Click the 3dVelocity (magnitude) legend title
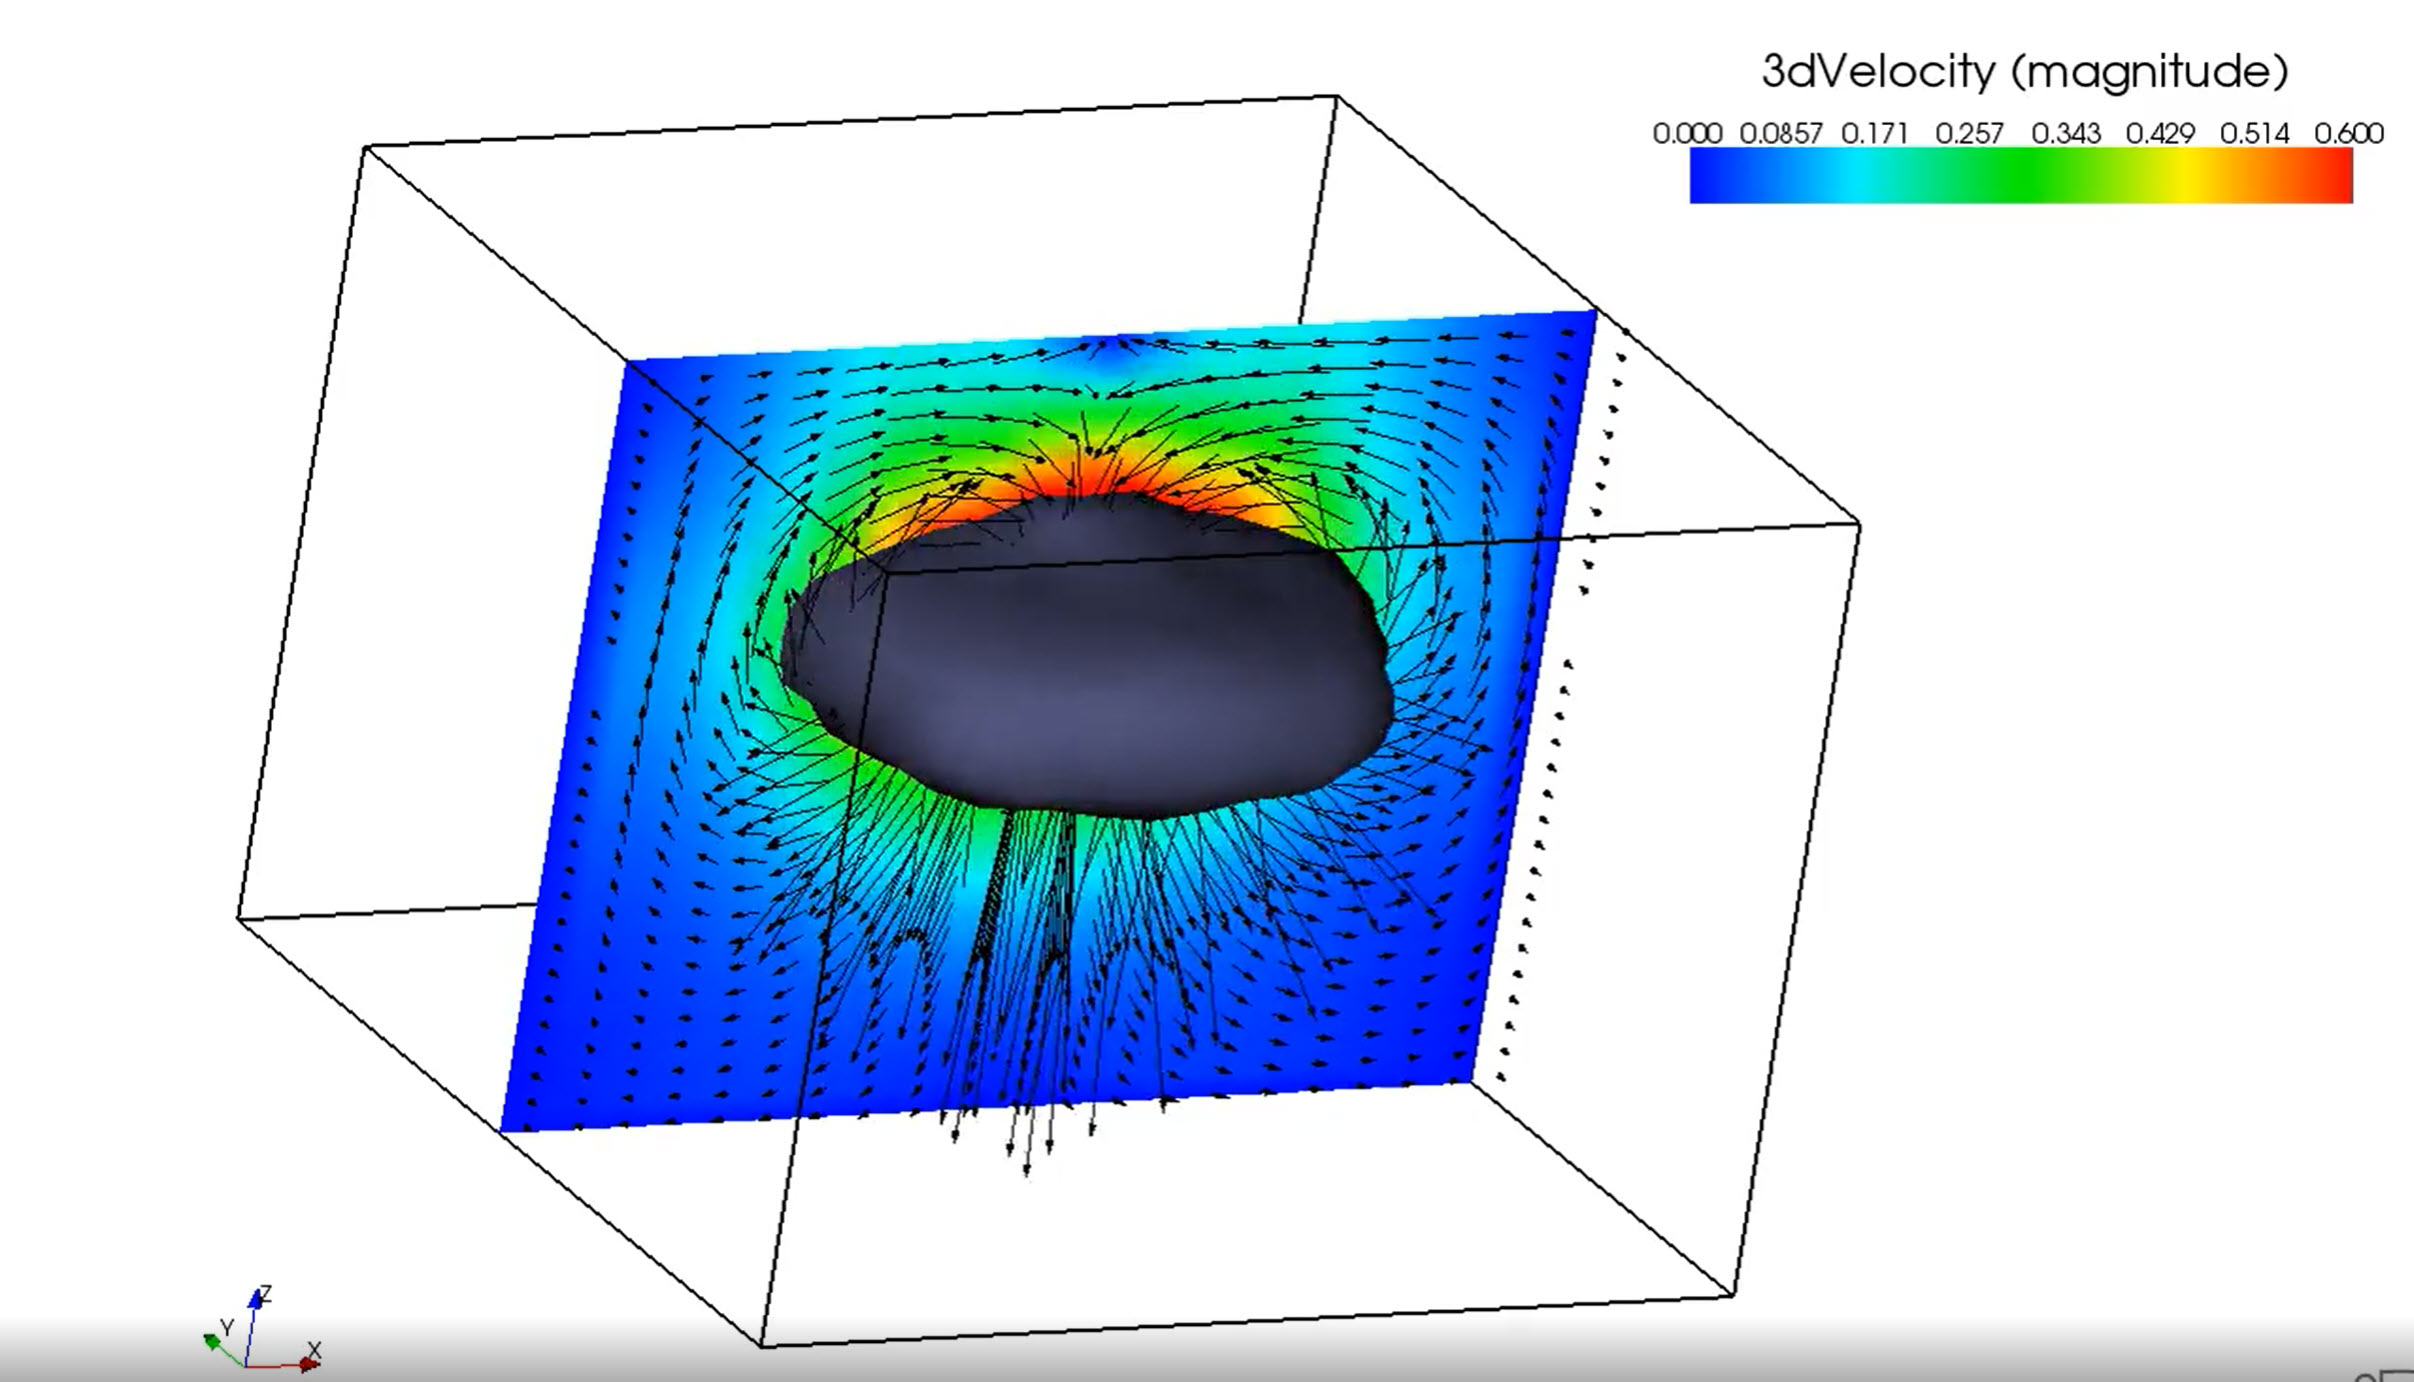This screenshot has height=1382, width=2414. coord(2024,72)
